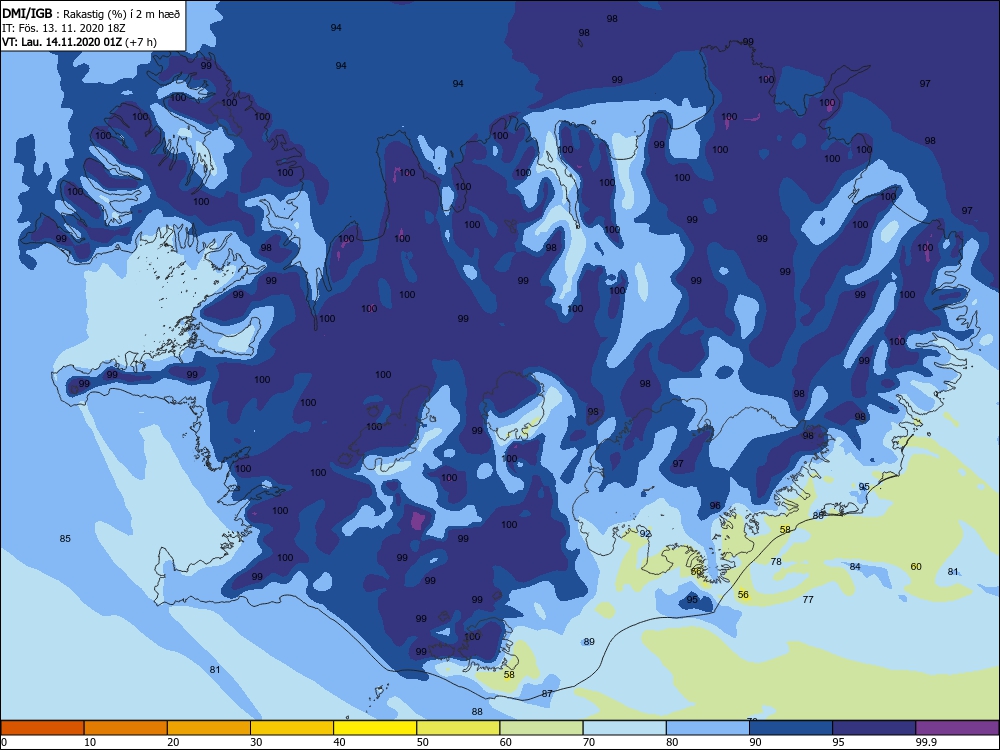The image size is (1000, 750).
Task: Click the '85' humidity value over the ocean
Action: tap(65, 539)
